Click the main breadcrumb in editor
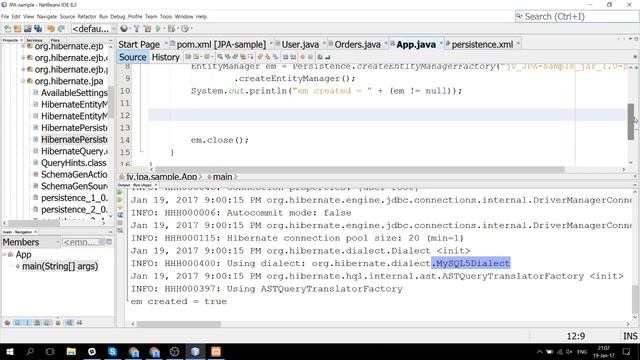640x360 pixels. 222,177
